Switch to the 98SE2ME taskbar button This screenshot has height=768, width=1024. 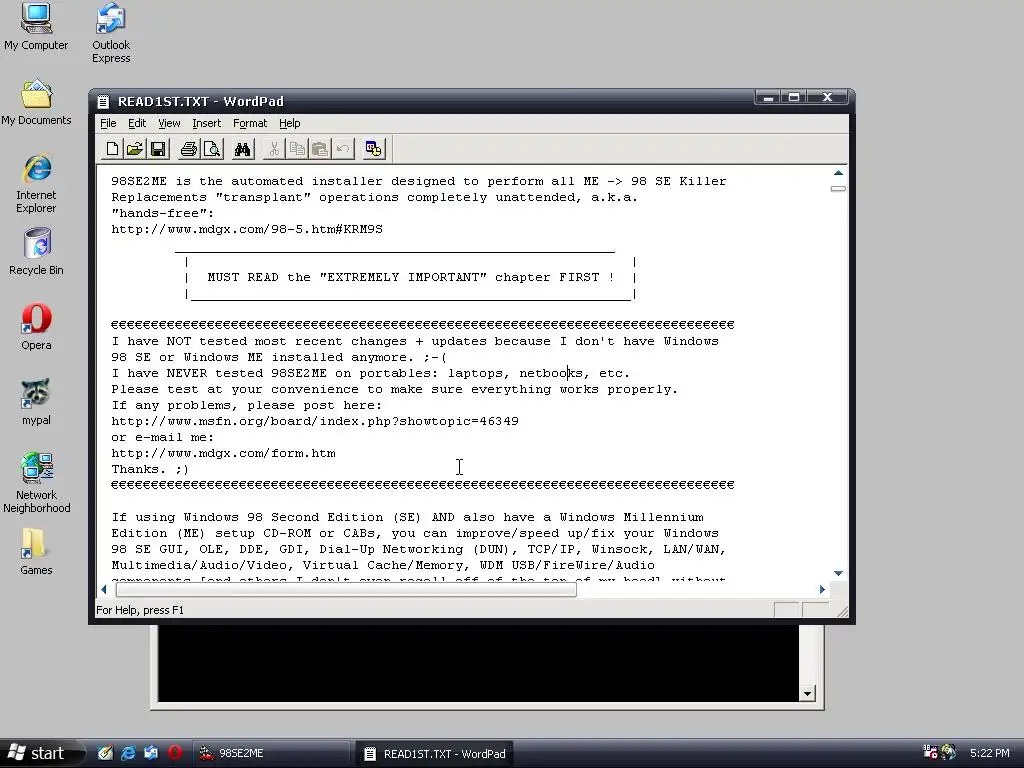pyautogui.click(x=272, y=753)
